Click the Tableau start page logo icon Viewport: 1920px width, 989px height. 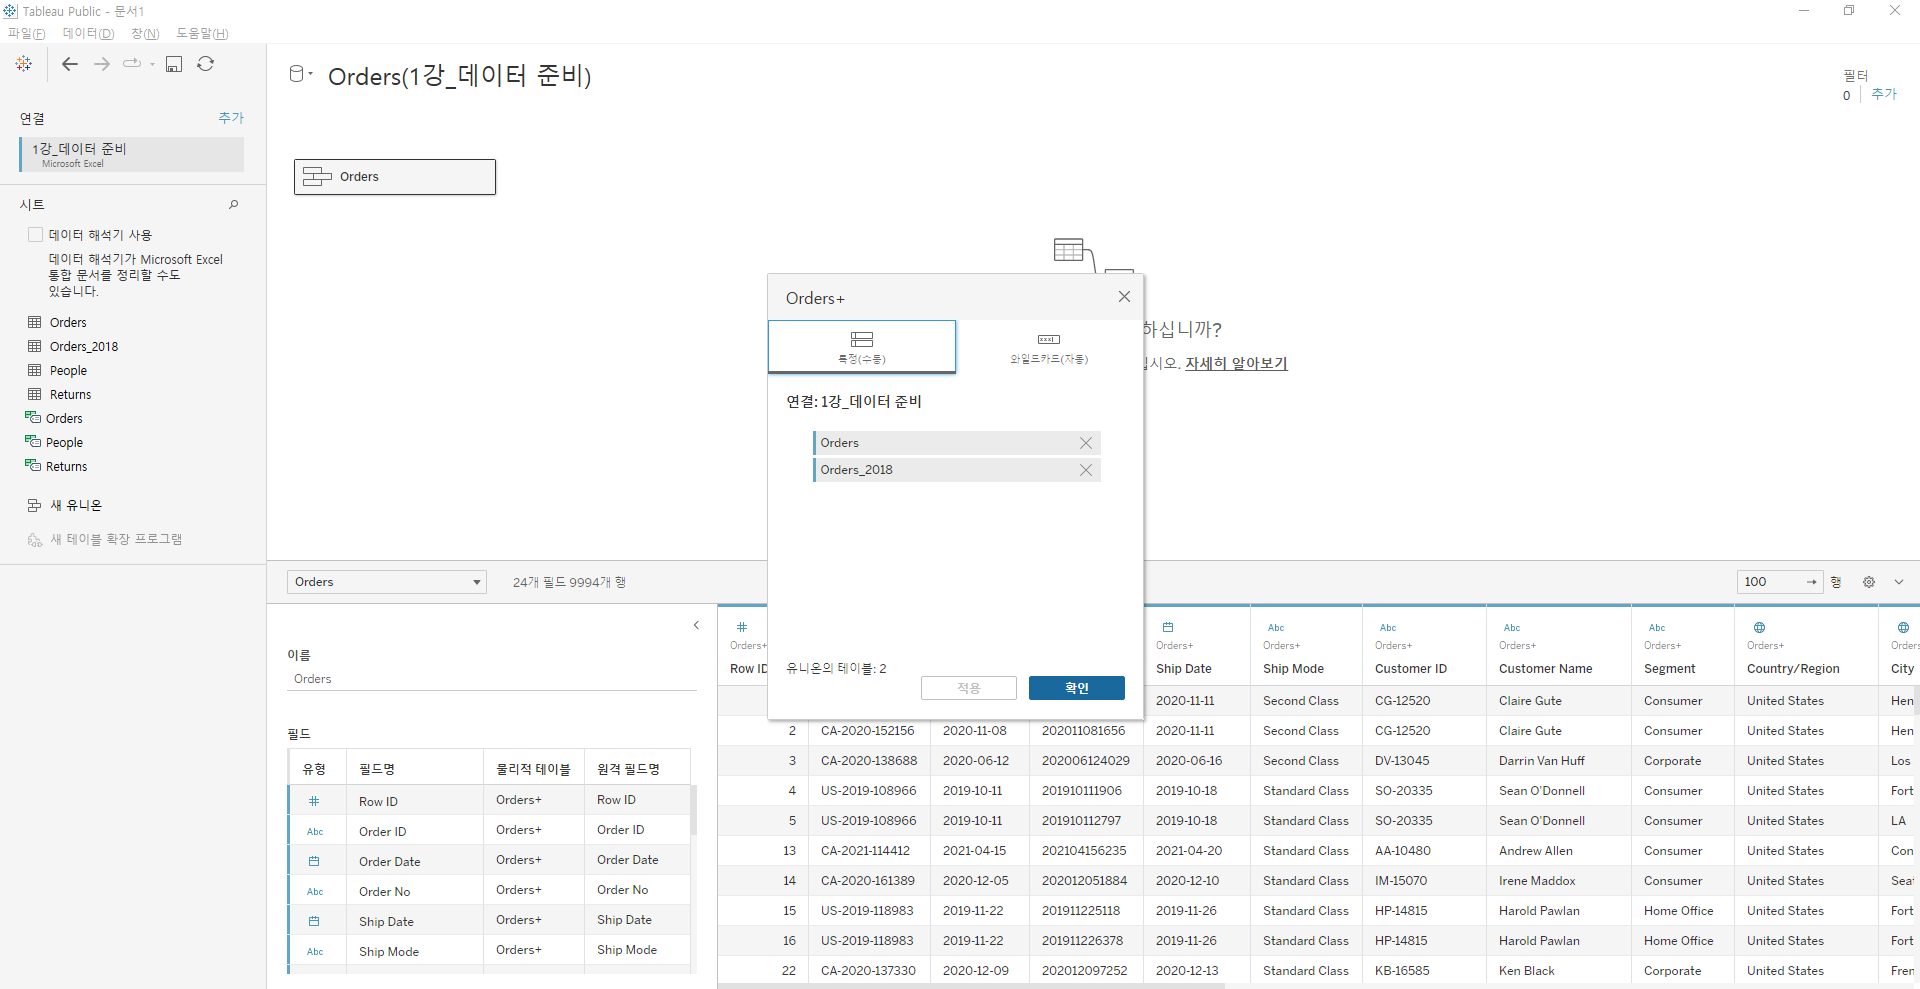(24, 64)
